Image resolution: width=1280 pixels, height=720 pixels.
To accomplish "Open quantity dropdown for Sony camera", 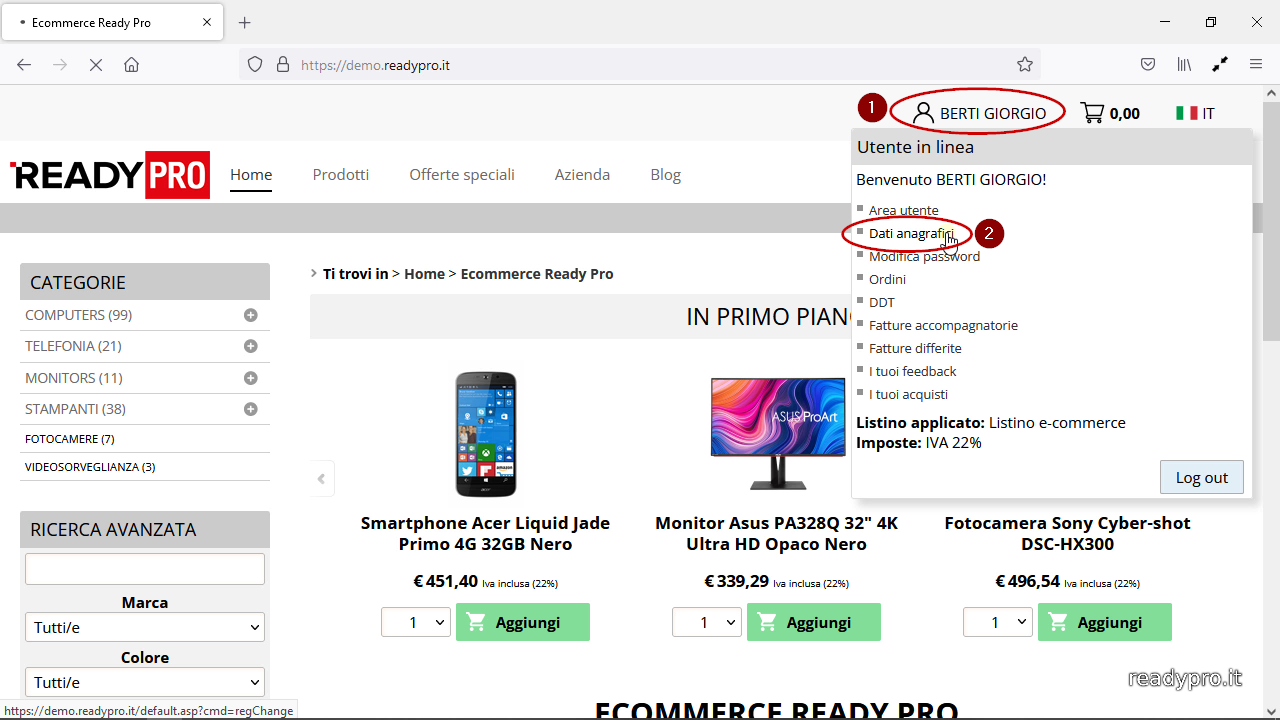I will pyautogui.click(x=998, y=622).
